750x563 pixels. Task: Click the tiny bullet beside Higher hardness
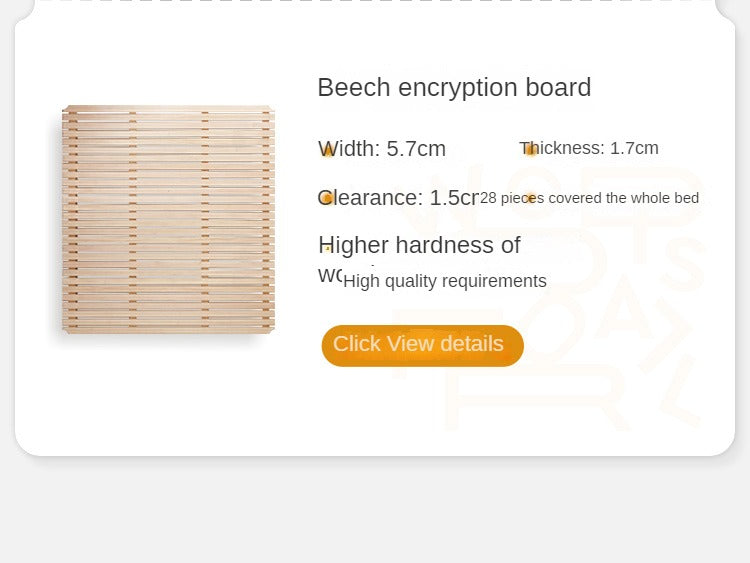327,249
